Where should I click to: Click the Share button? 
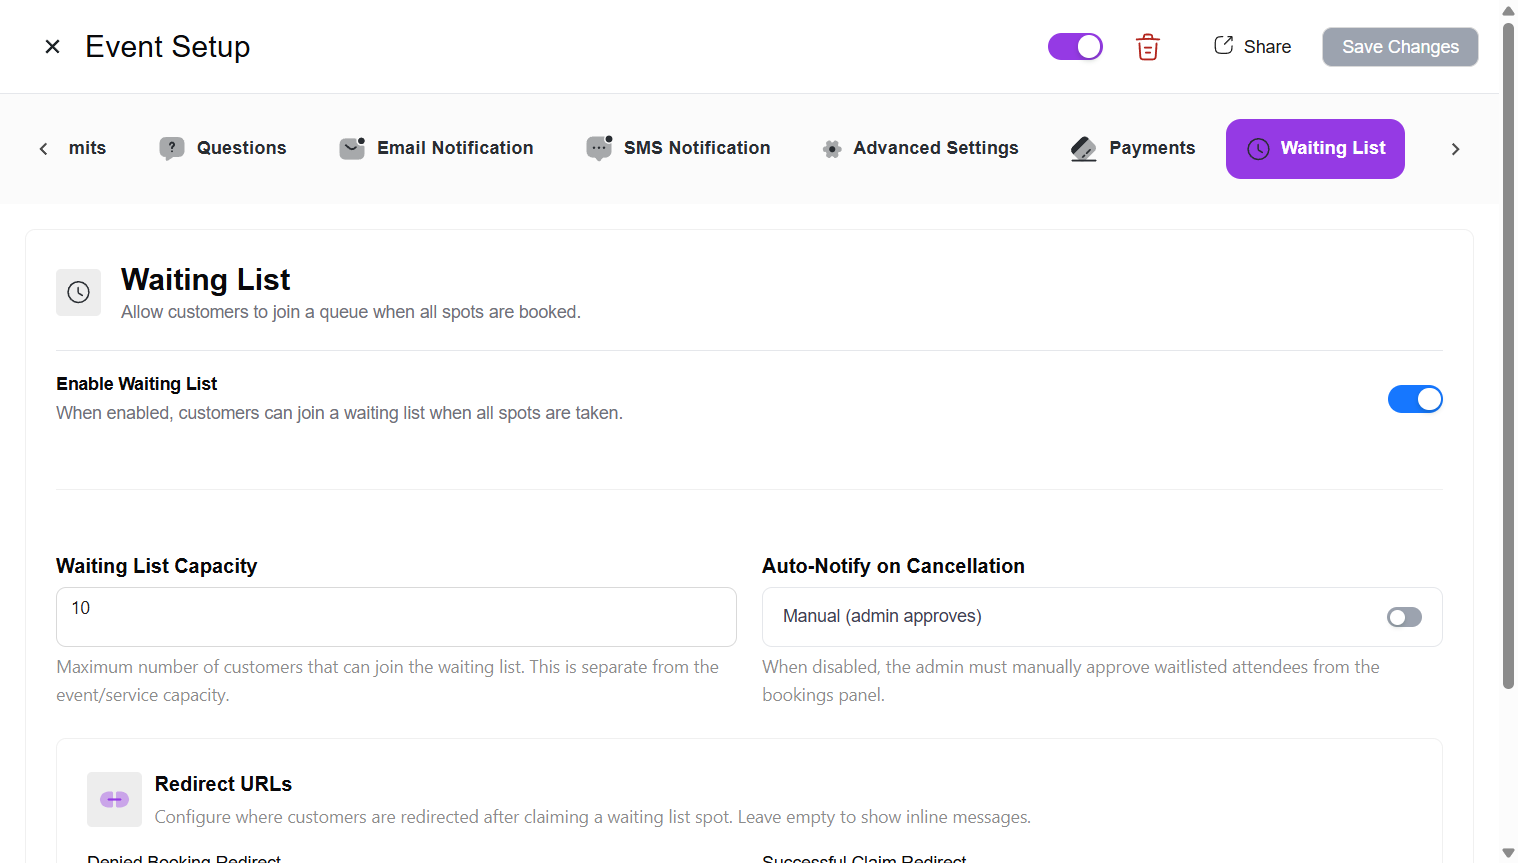click(1252, 46)
